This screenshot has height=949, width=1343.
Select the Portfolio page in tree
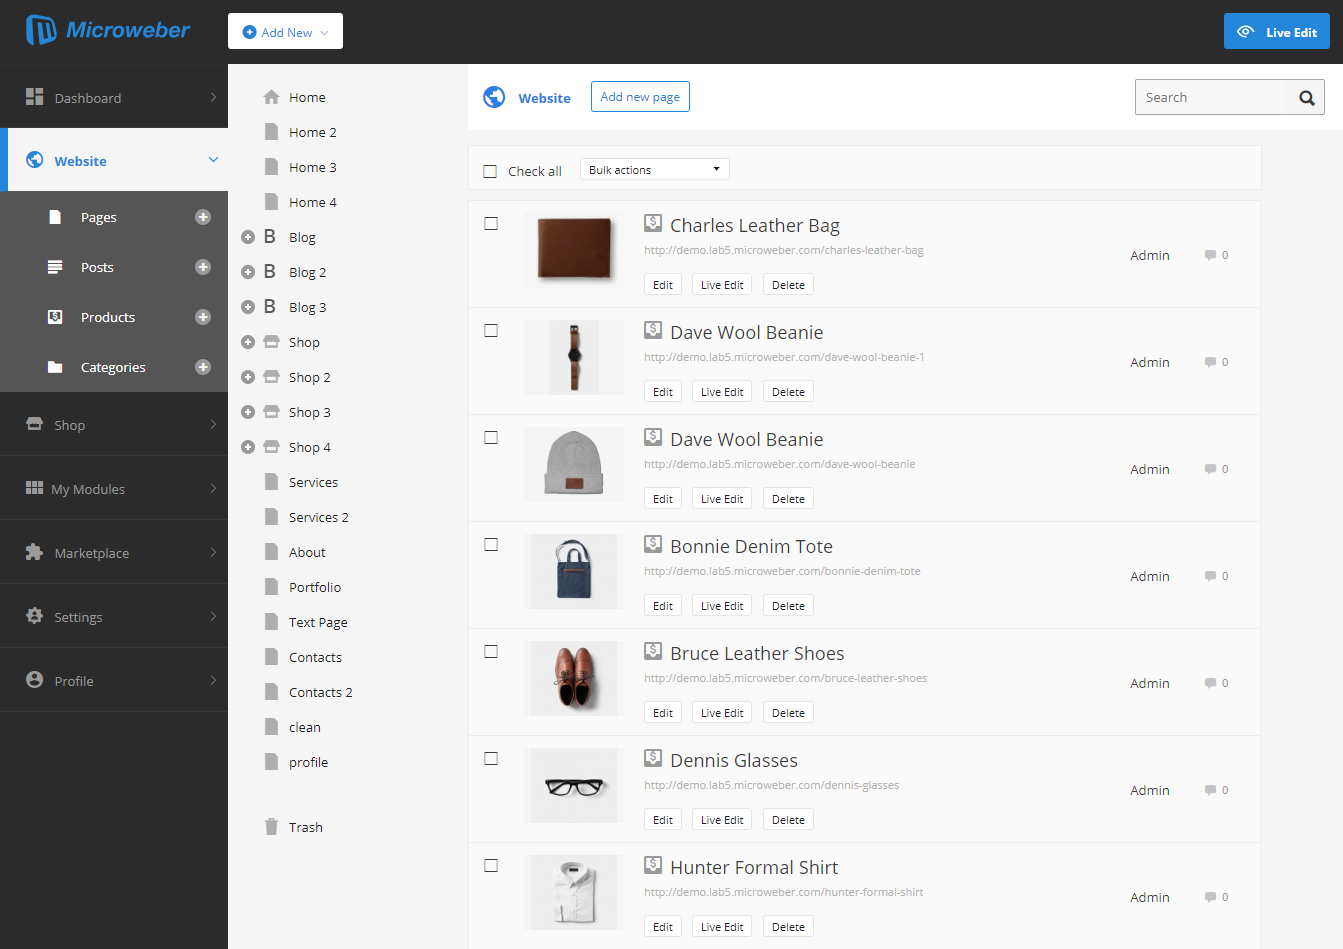pos(315,587)
